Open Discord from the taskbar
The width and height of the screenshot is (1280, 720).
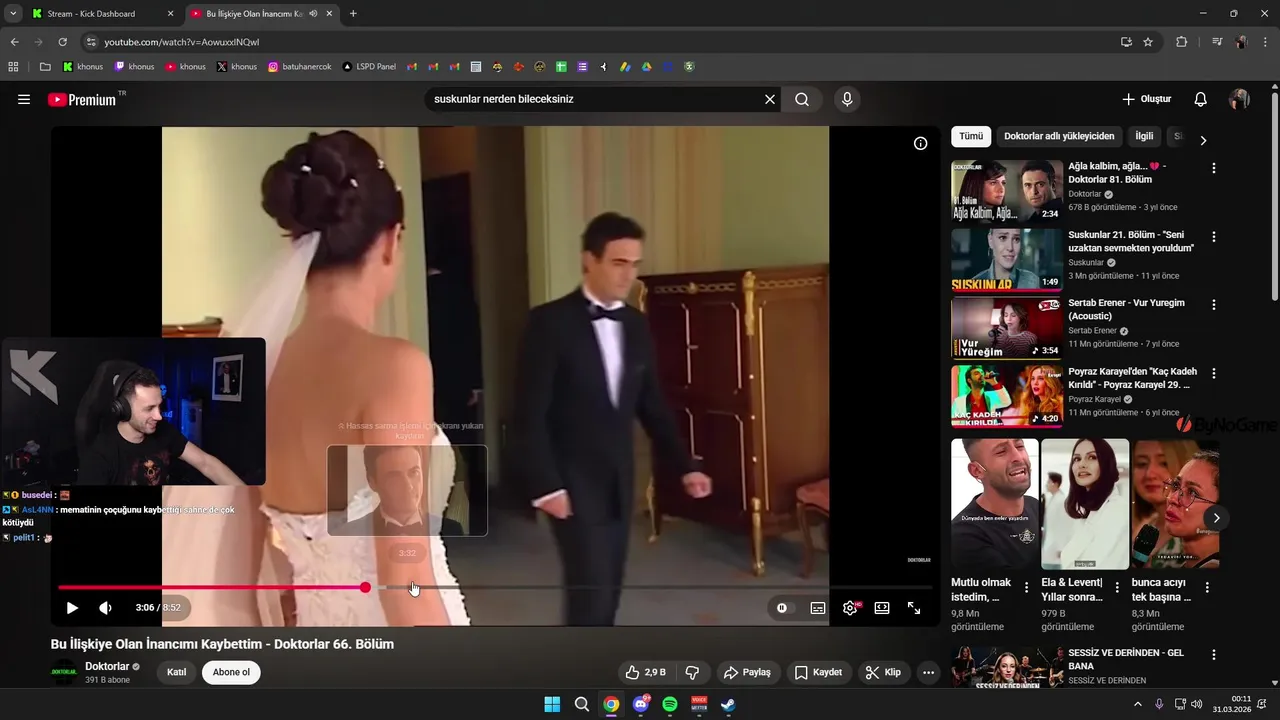click(x=641, y=704)
